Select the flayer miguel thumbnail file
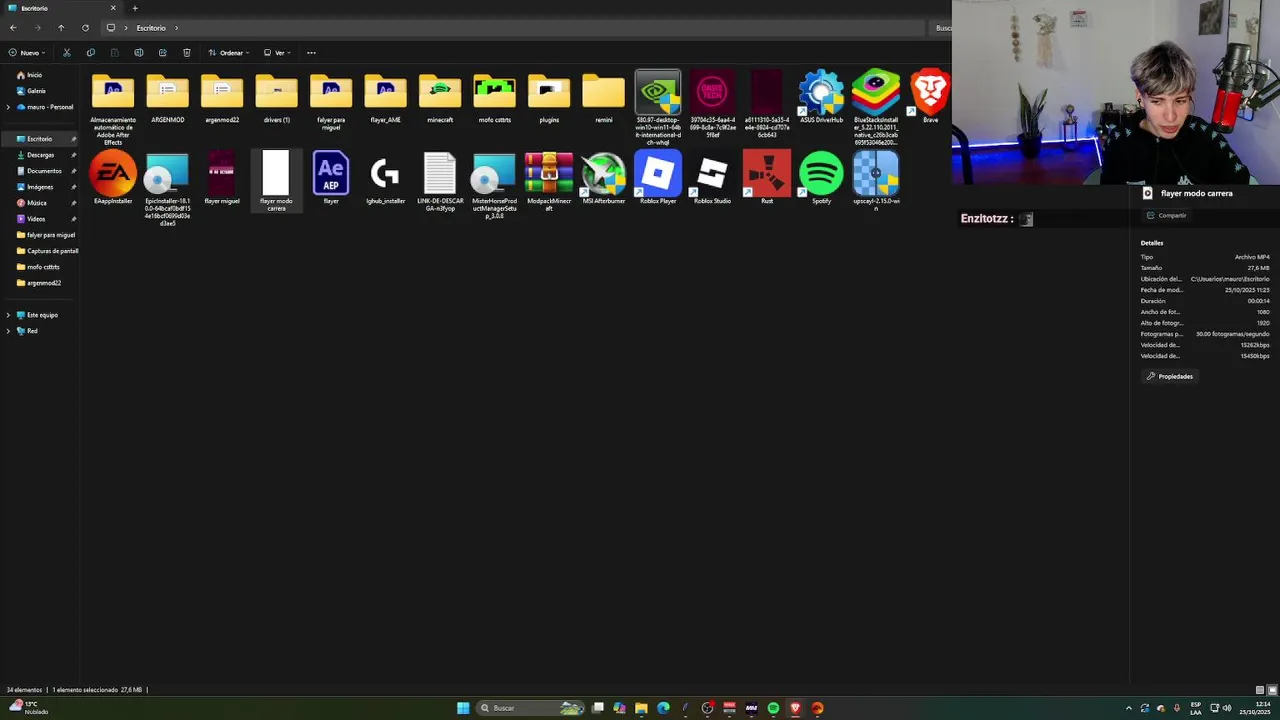This screenshot has height=720, width=1280. click(222, 178)
